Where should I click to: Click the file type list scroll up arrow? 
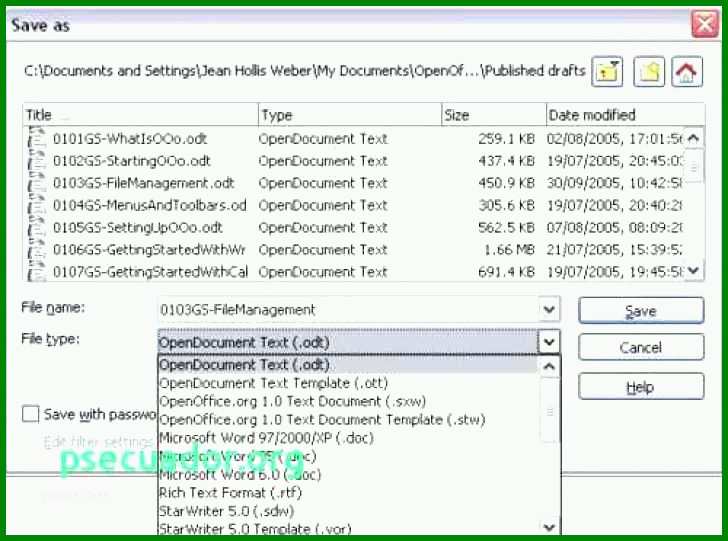[x=549, y=367]
